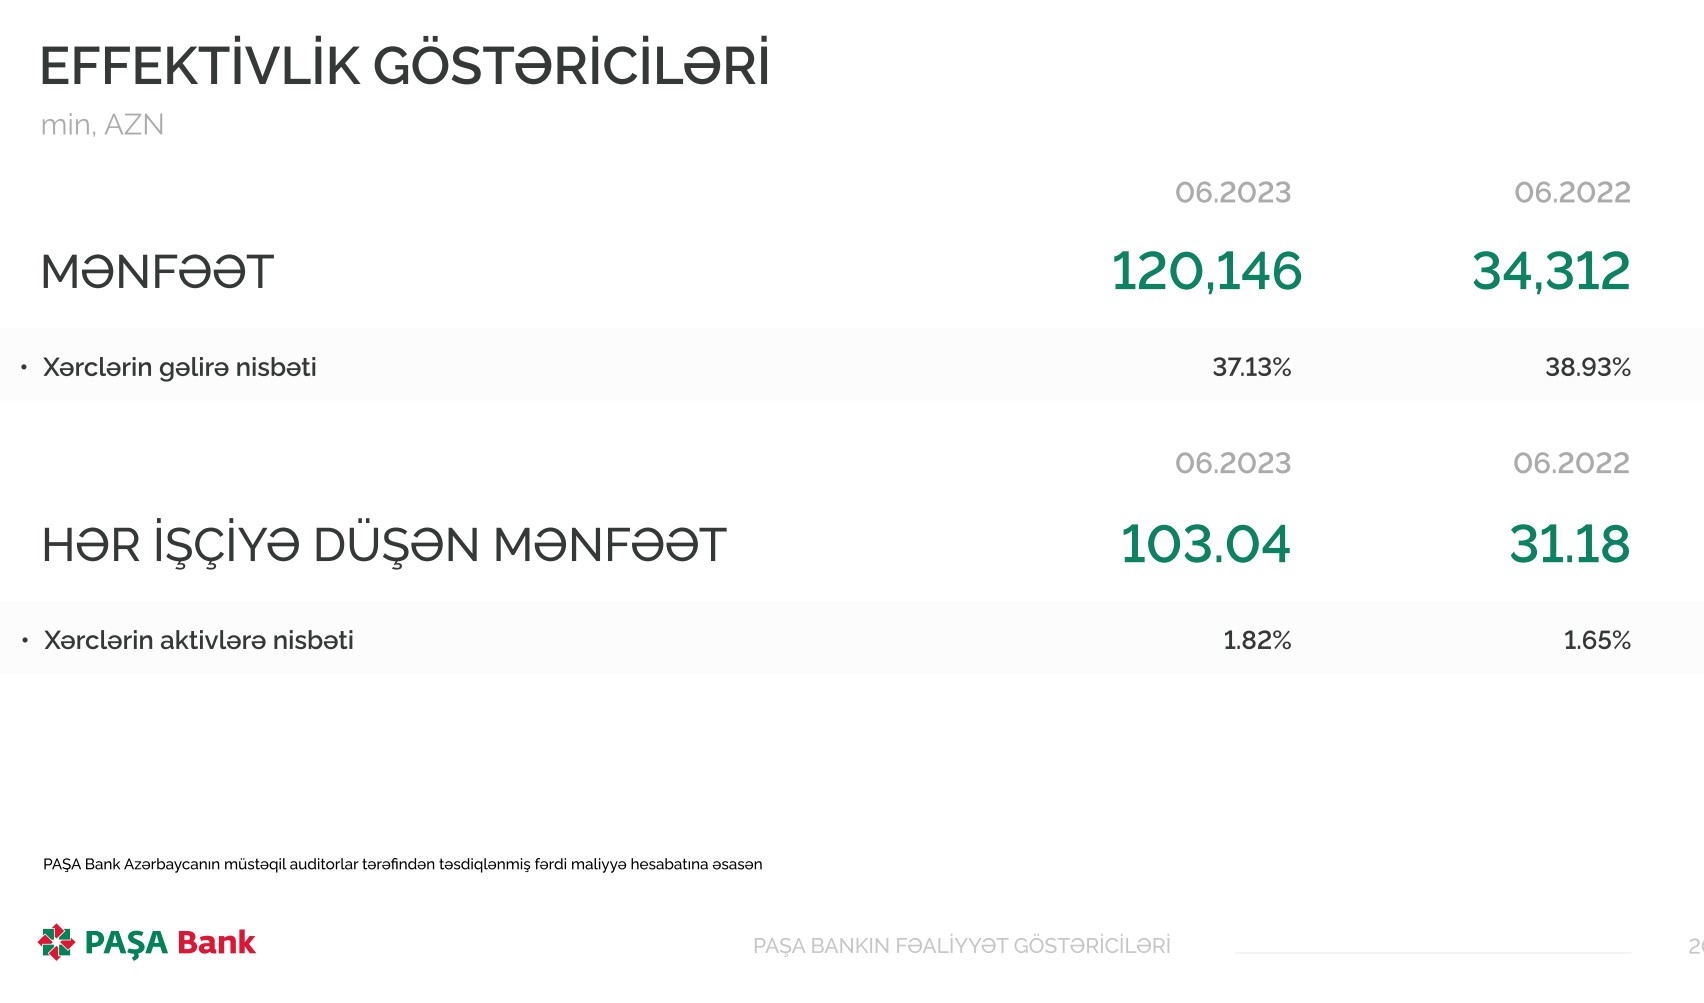
Task: Click the 'PAŞA BANKIN FƏALİYYƏT GÖSTƏRİCİLƏRİ' footer text
Action: tap(961, 946)
